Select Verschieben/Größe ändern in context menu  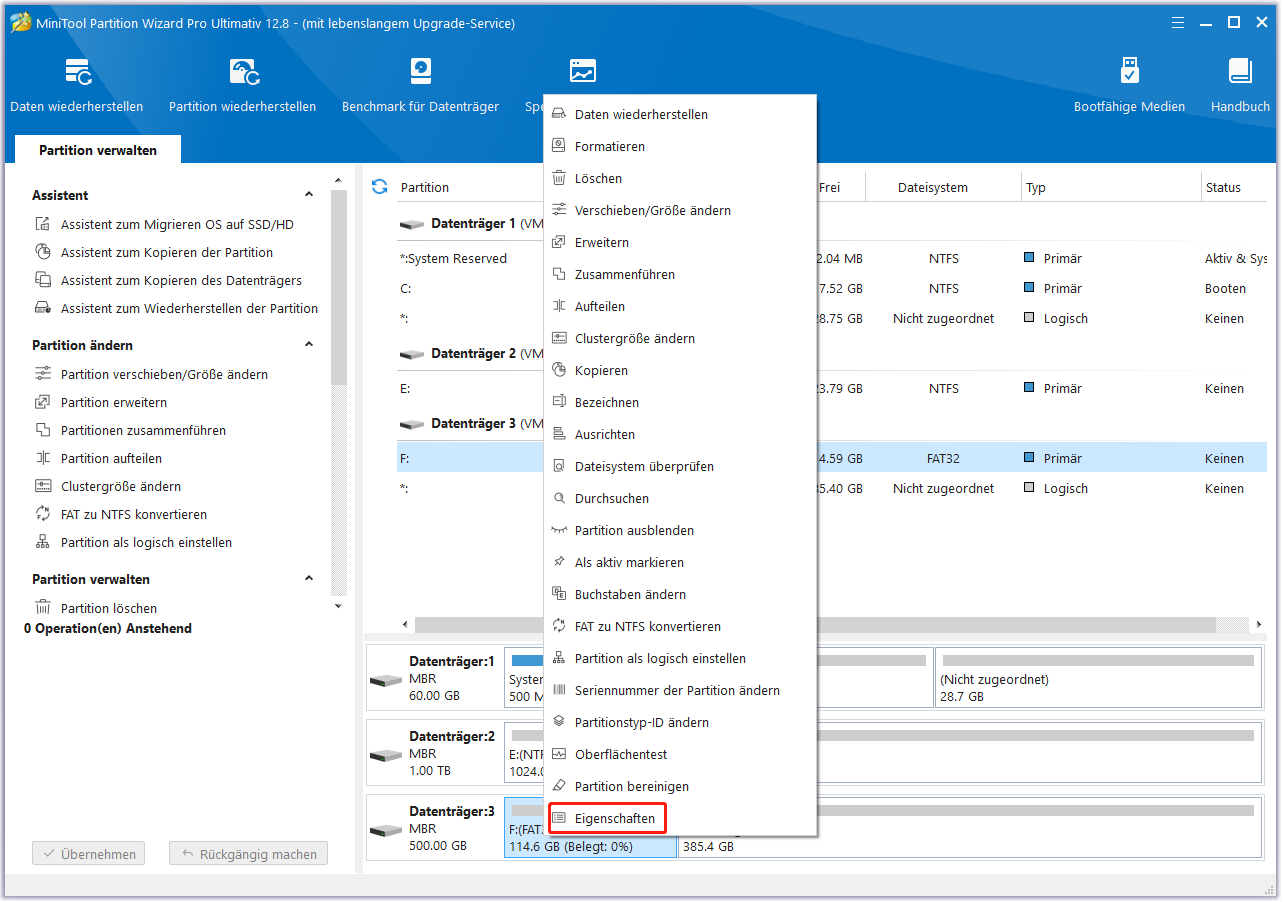(680, 211)
